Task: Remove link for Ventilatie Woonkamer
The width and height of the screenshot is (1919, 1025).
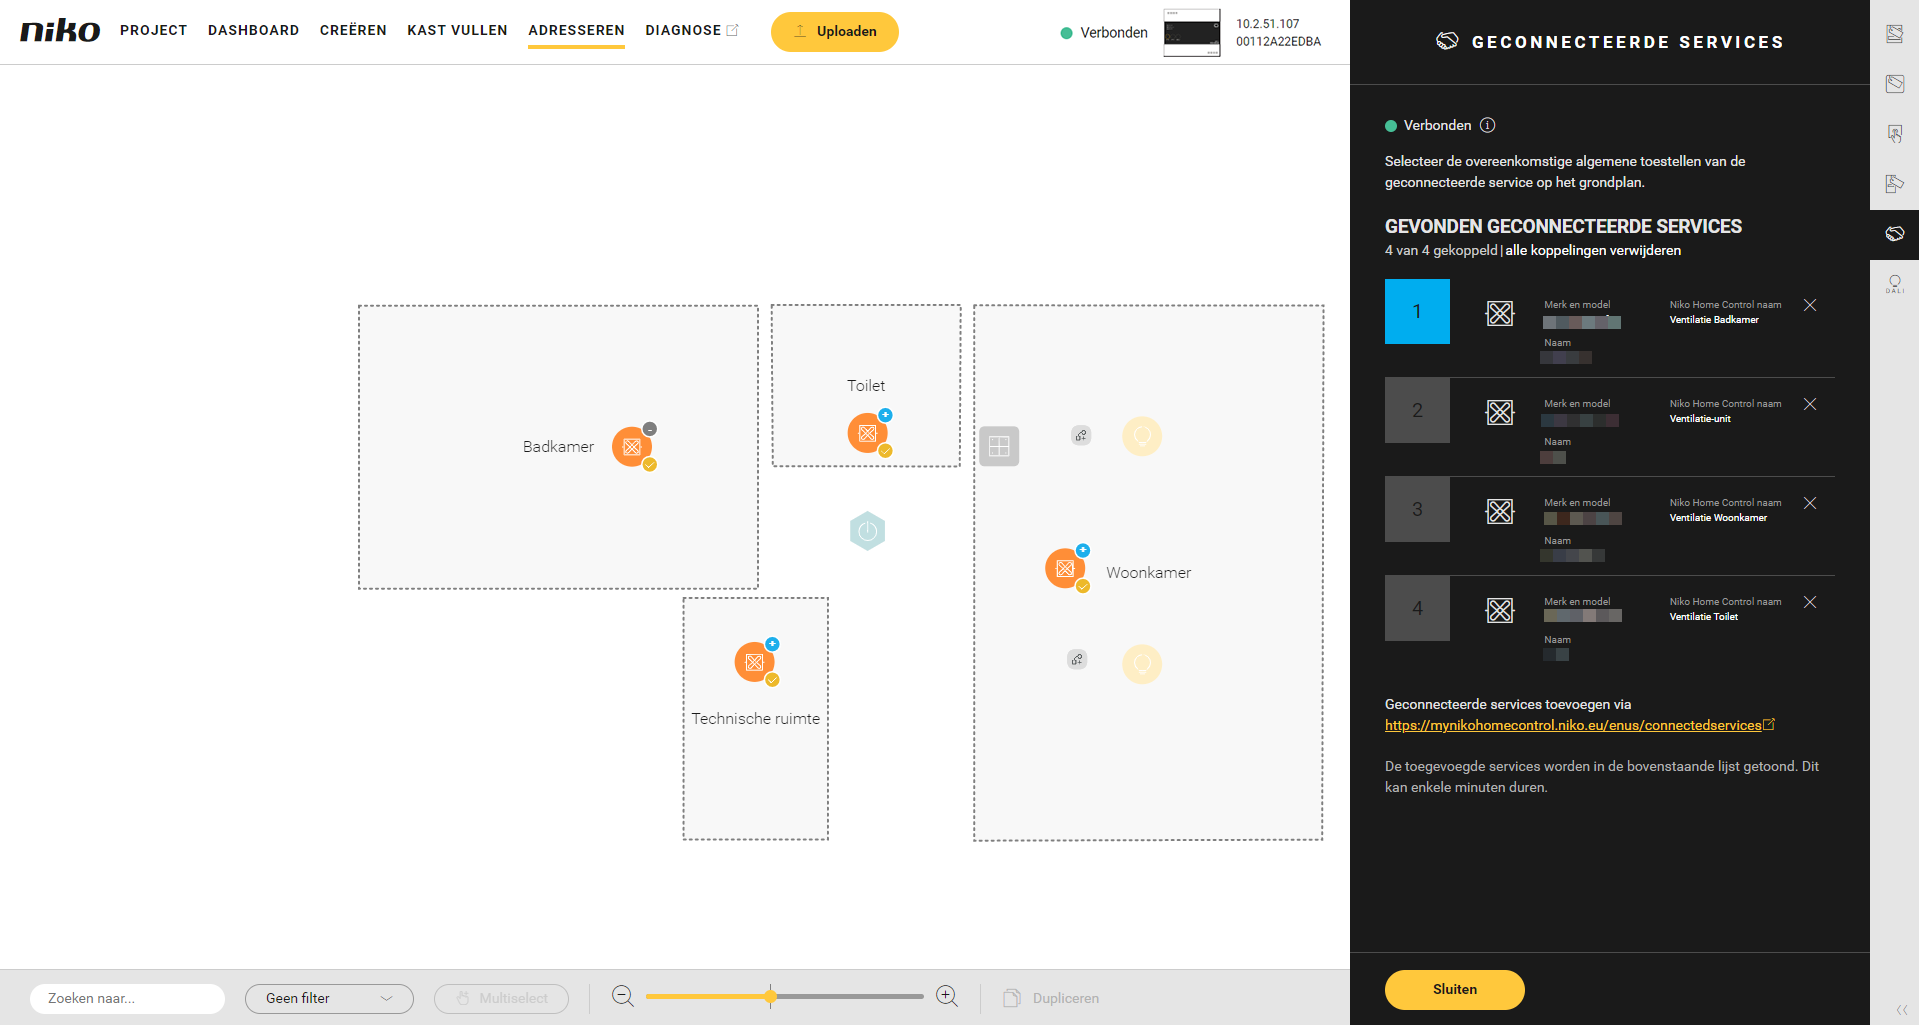Action: [x=1810, y=503]
